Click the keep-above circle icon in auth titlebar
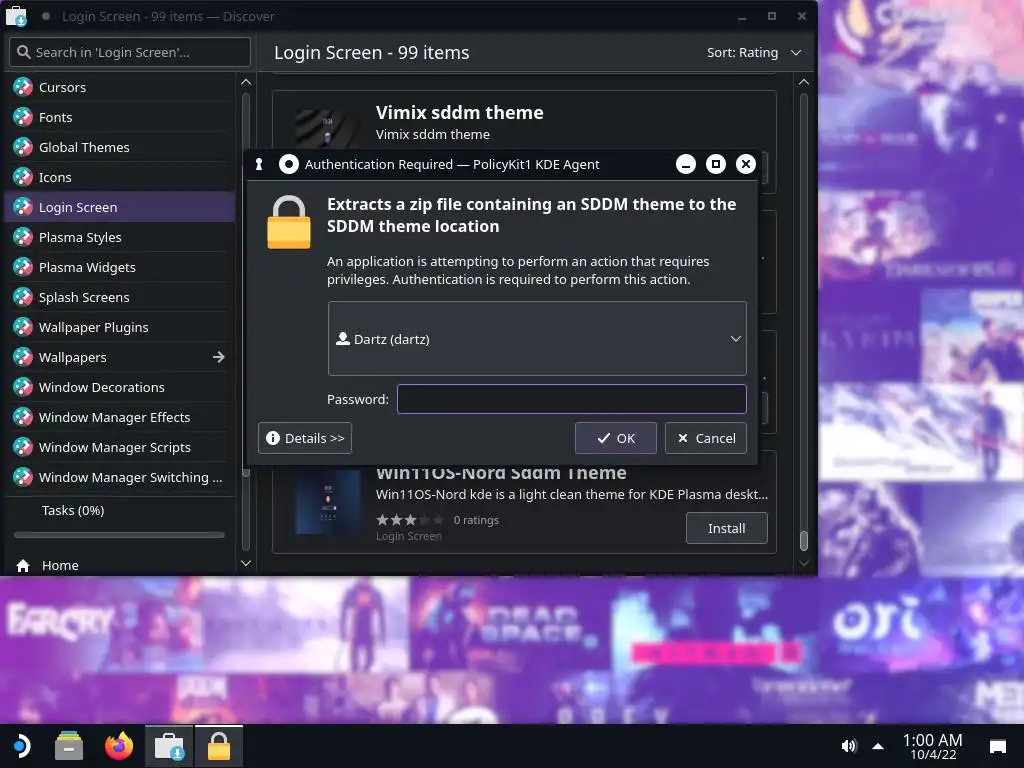 [288, 165]
